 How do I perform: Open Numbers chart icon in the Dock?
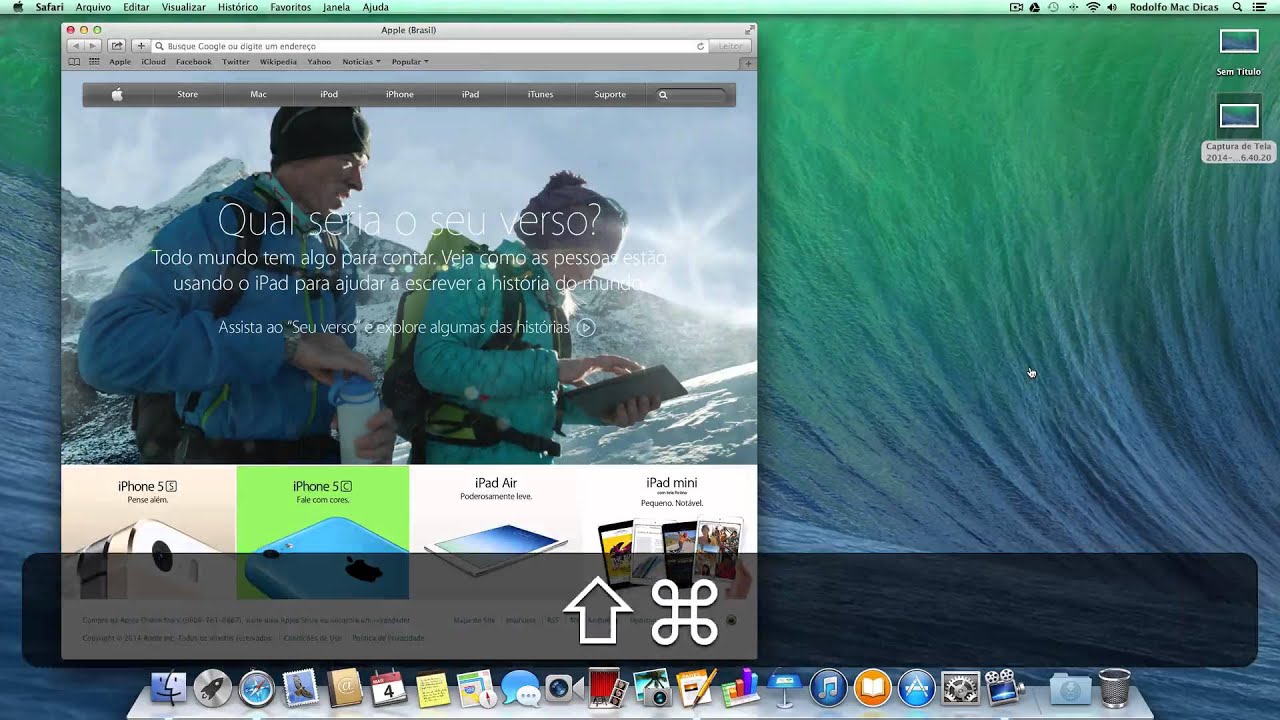click(740, 688)
